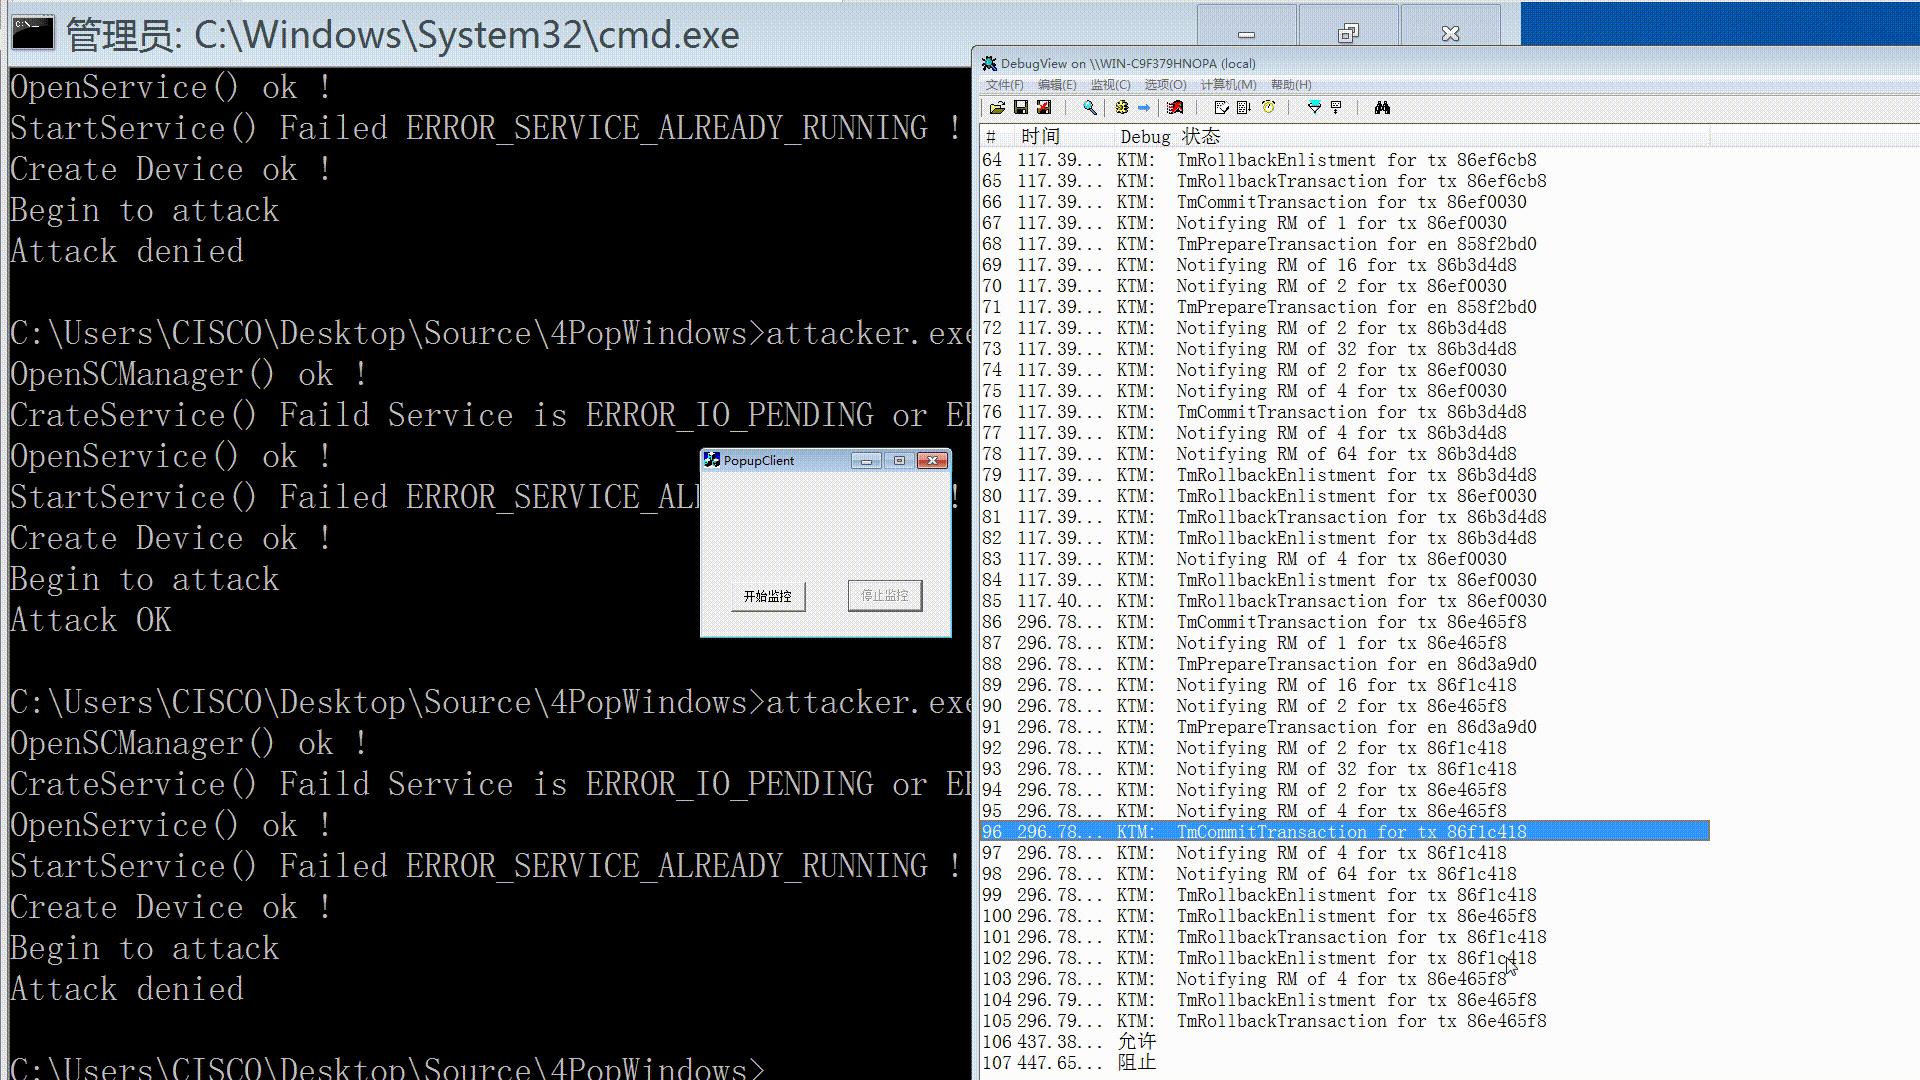Click the Open log folder icon
The height and width of the screenshot is (1080, 1920).
pyautogui.click(x=997, y=107)
